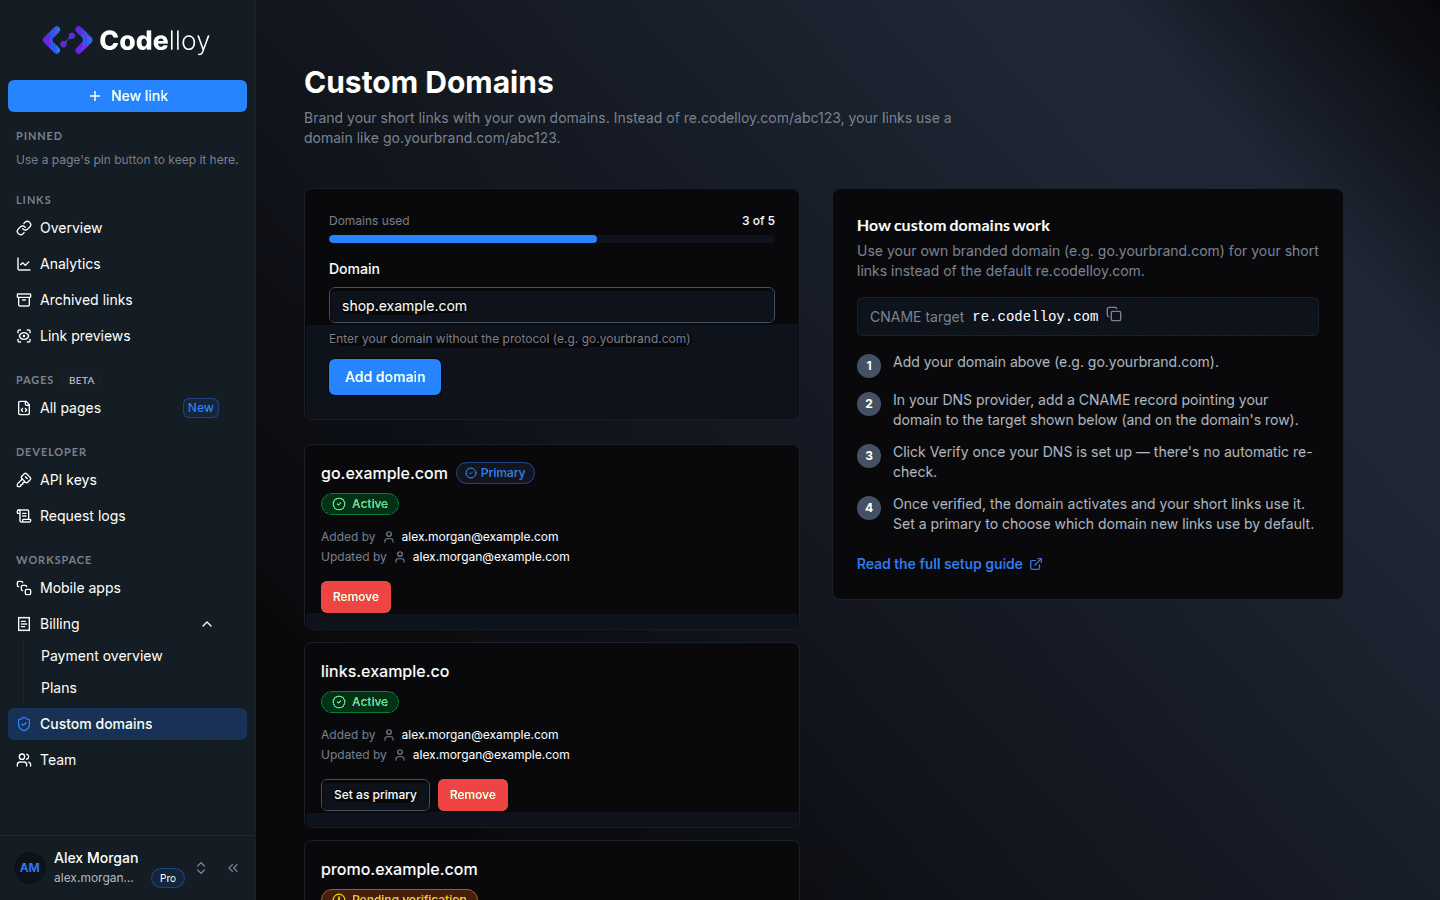Image resolution: width=1440 pixels, height=900 pixels.
Task: Open the Analytics page
Action: coord(127,264)
